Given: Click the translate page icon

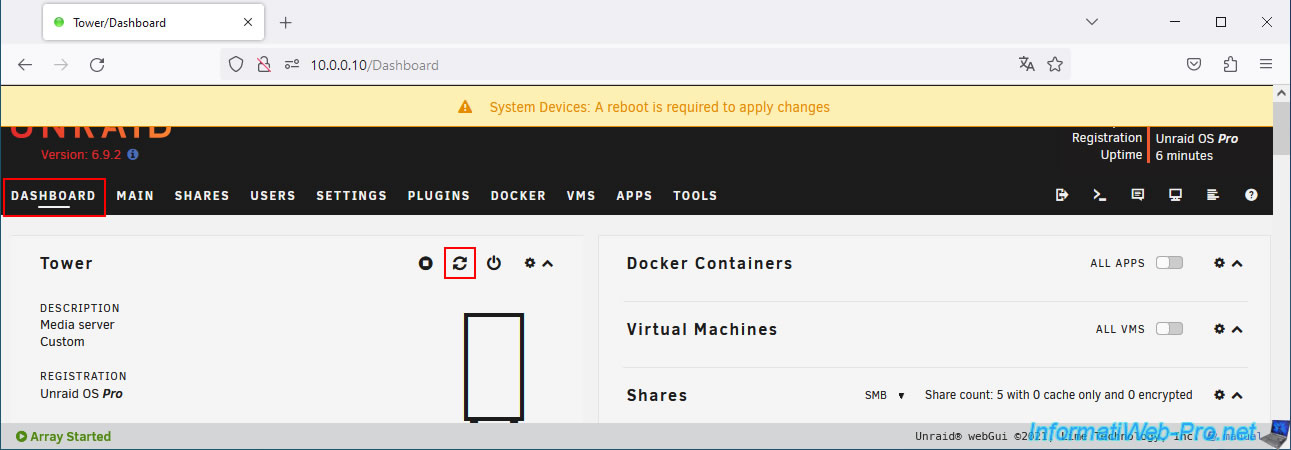Looking at the screenshot, I should coord(1026,64).
